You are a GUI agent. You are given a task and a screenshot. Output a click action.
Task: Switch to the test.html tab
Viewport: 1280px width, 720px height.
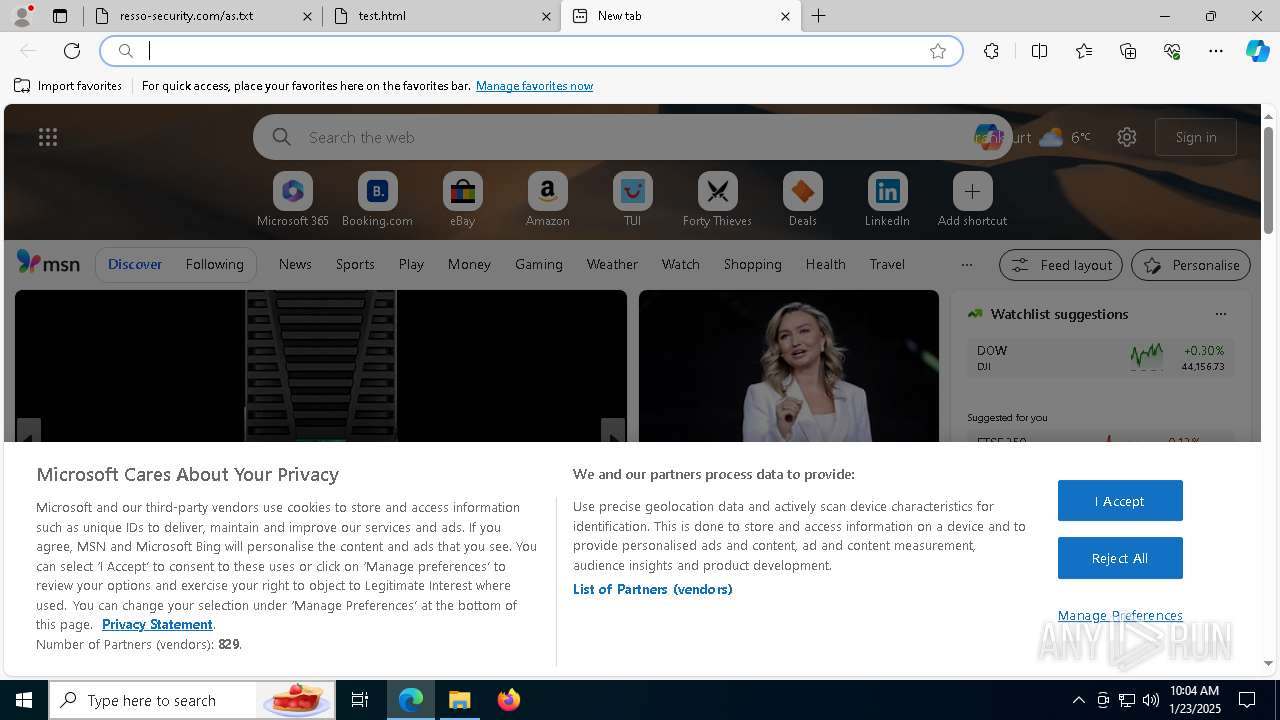click(x=441, y=16)
